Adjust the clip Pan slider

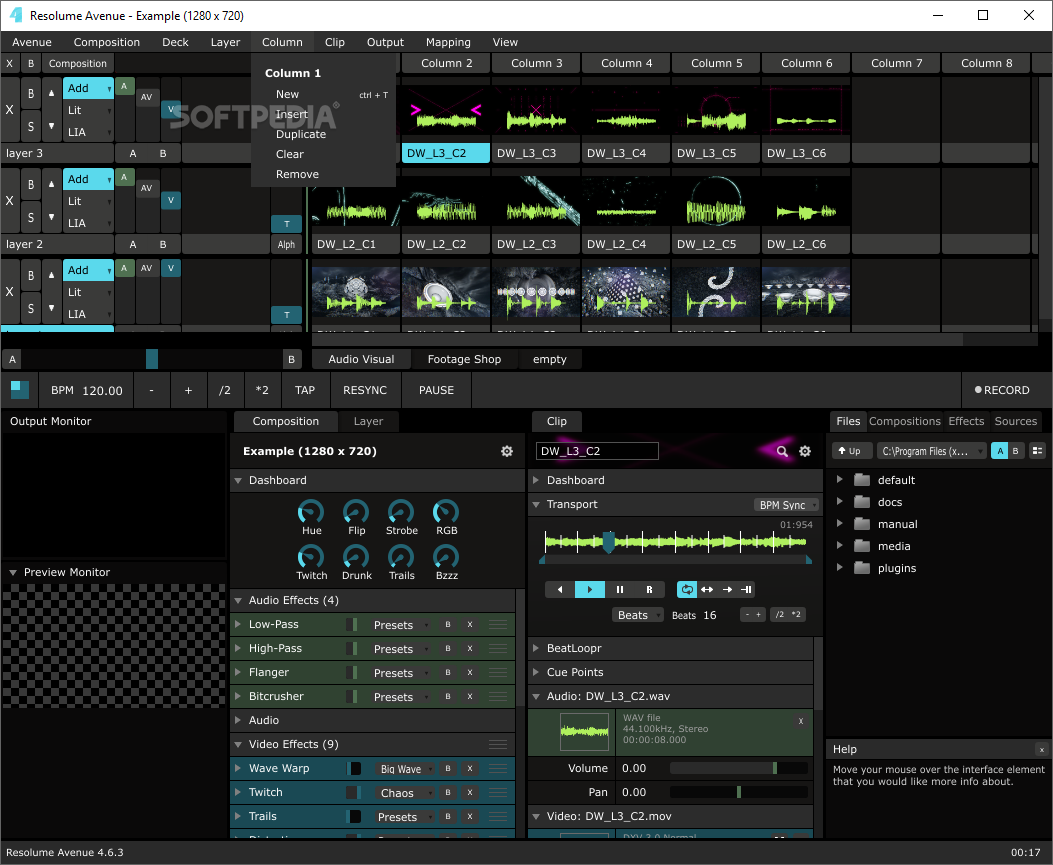[x=739, y=792]
